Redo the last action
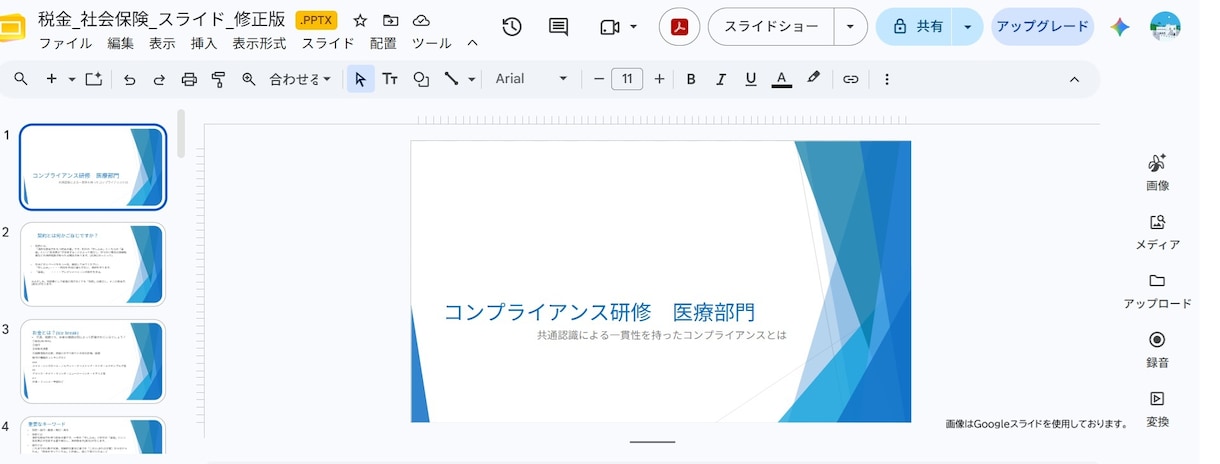1220x464 pixels. 159,79
